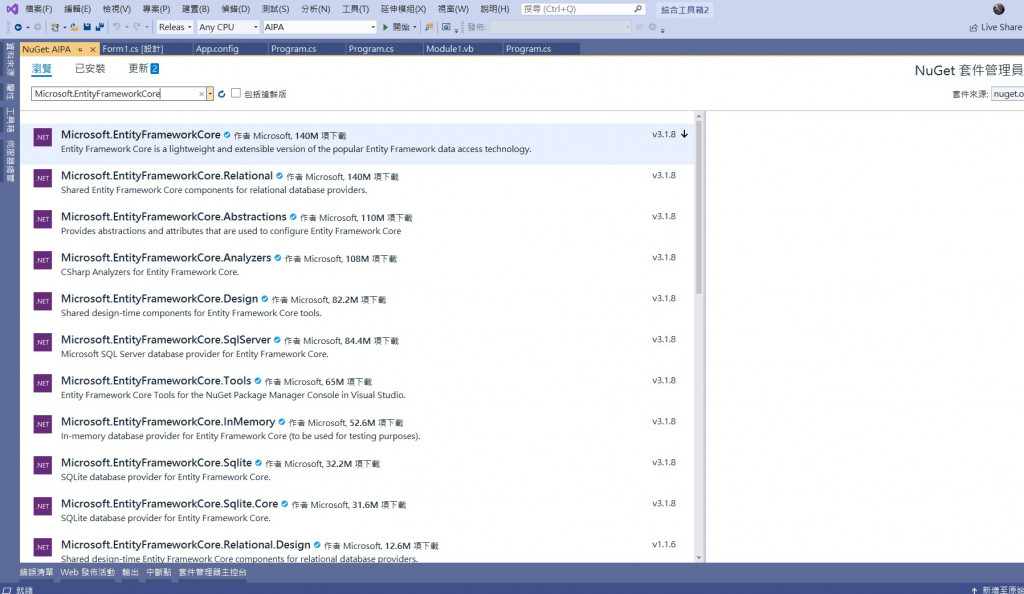Select the 瀏覽 tab
Viewport: 1024px width, 594px height.
tap(41, 69)
